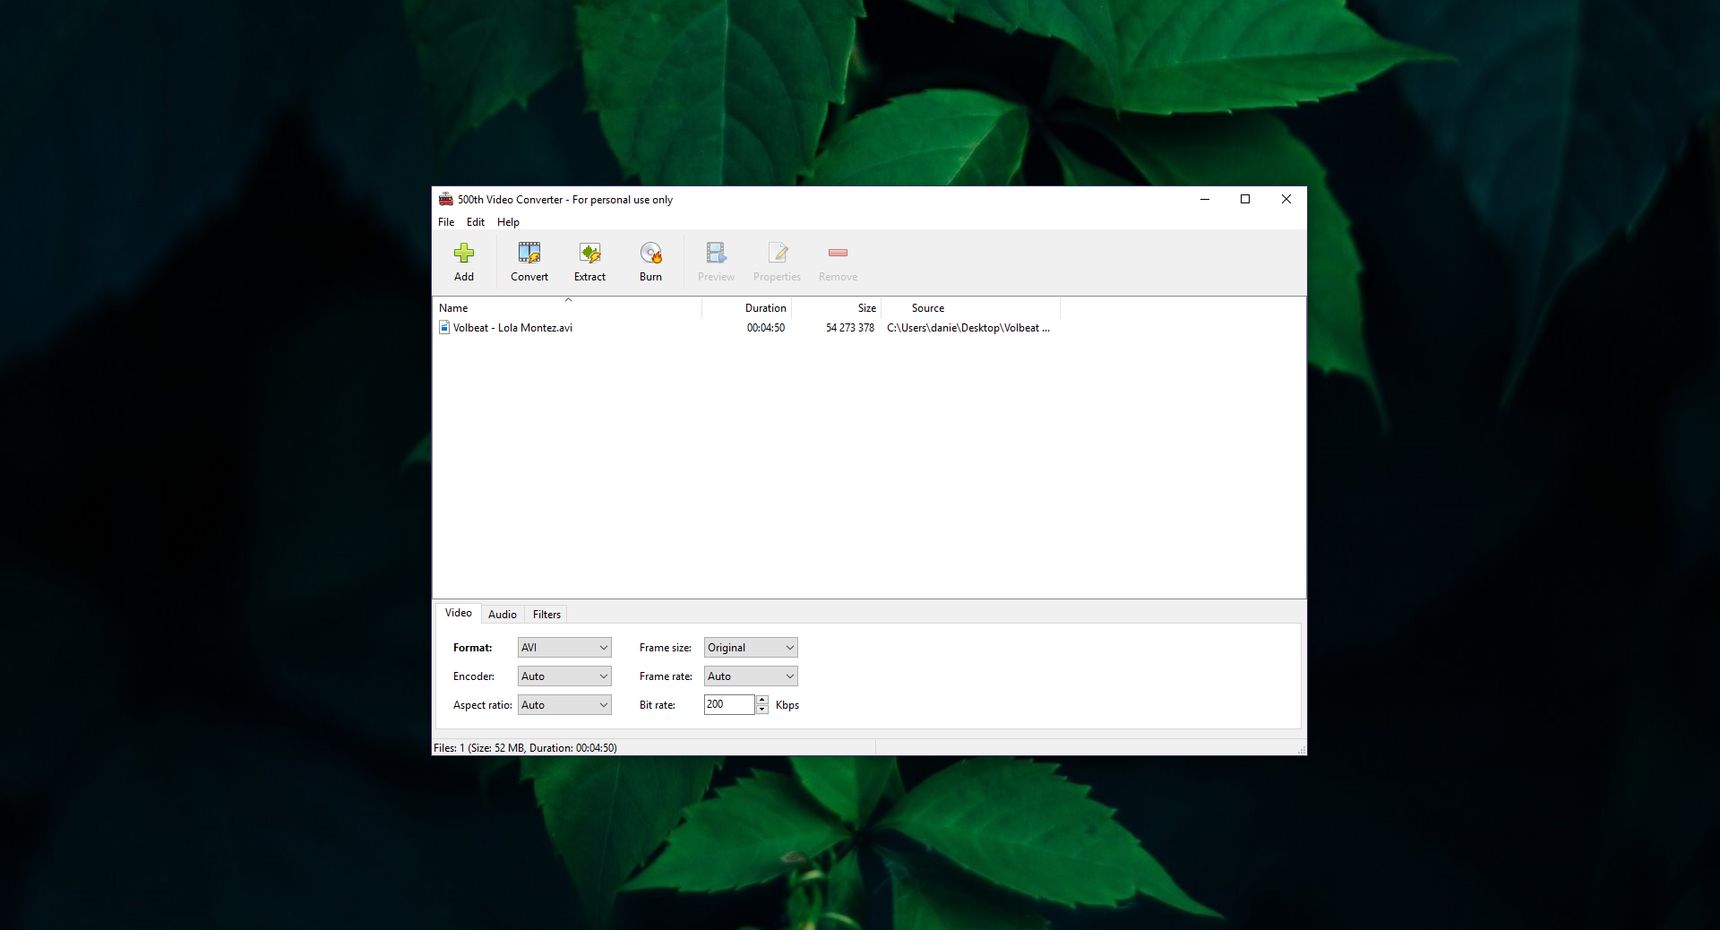Close the 500th Video Converter window
The height and width of the screenshot is (930, 1720).
pyautogui.click(x=1286, y=199)
